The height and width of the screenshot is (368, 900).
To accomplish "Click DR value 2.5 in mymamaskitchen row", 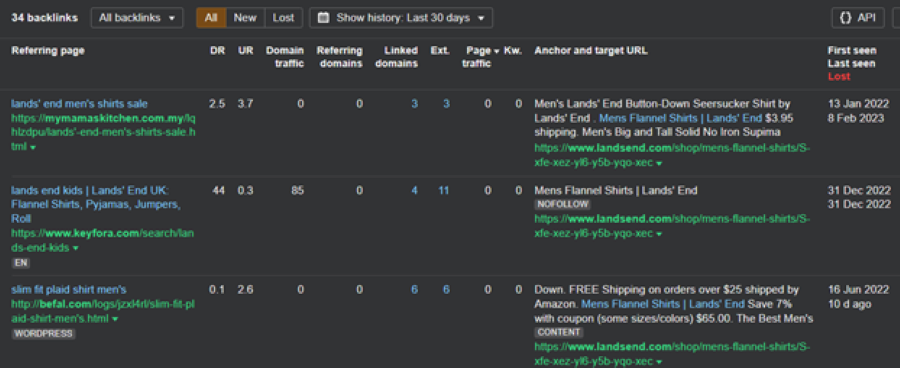I will [218, 104].
